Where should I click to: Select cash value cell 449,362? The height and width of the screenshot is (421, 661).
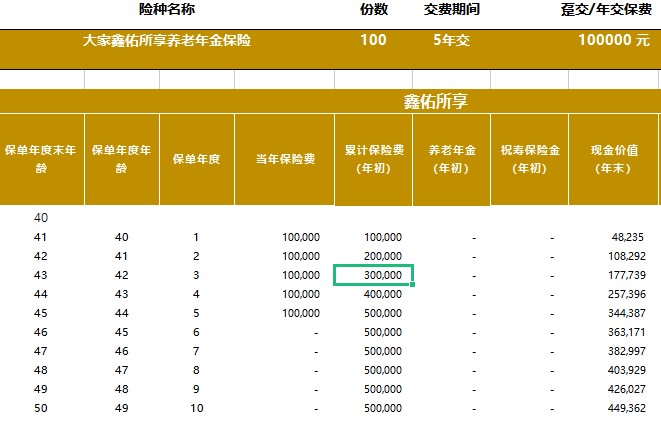pyautogui.click(x=626, y=408)
